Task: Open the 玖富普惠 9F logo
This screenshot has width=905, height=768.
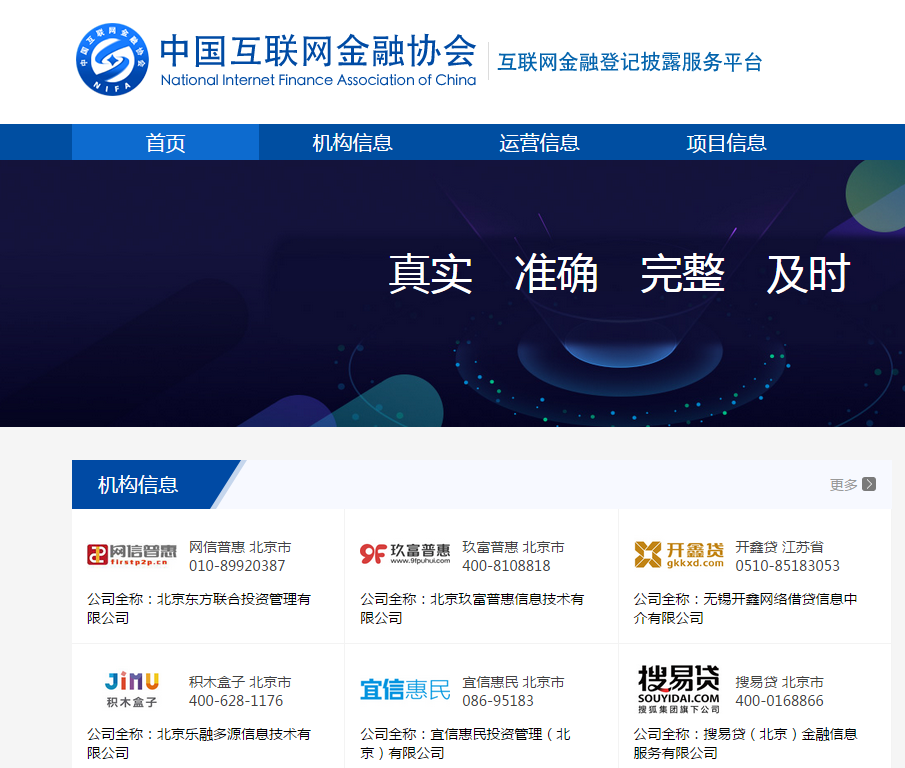Action: 405,553
